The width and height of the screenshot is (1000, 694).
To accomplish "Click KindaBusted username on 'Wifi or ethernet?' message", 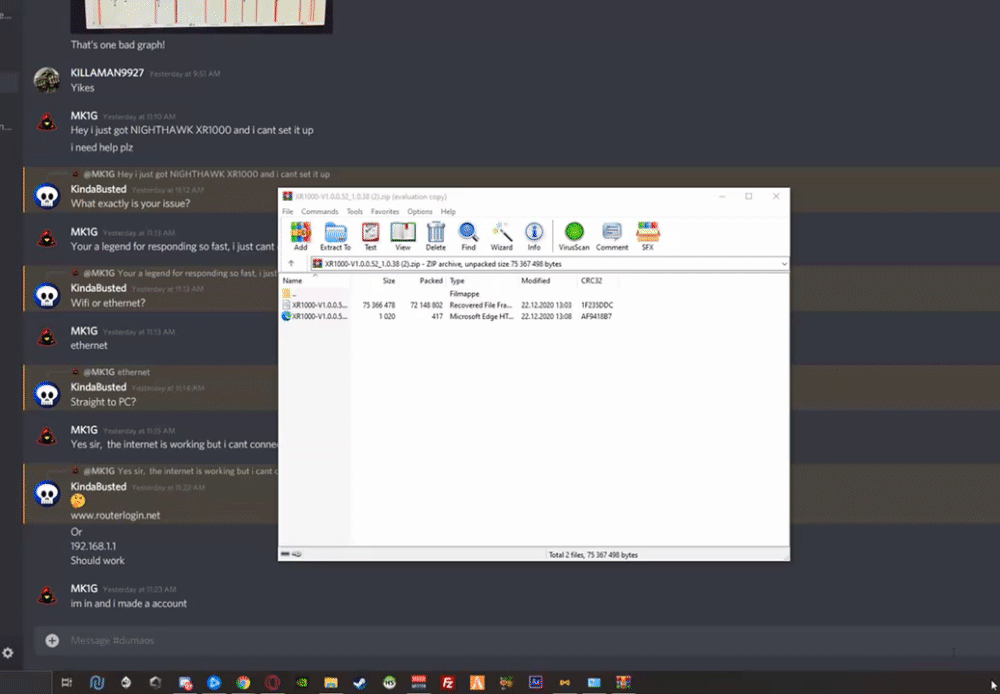I will tap(98, 288).
